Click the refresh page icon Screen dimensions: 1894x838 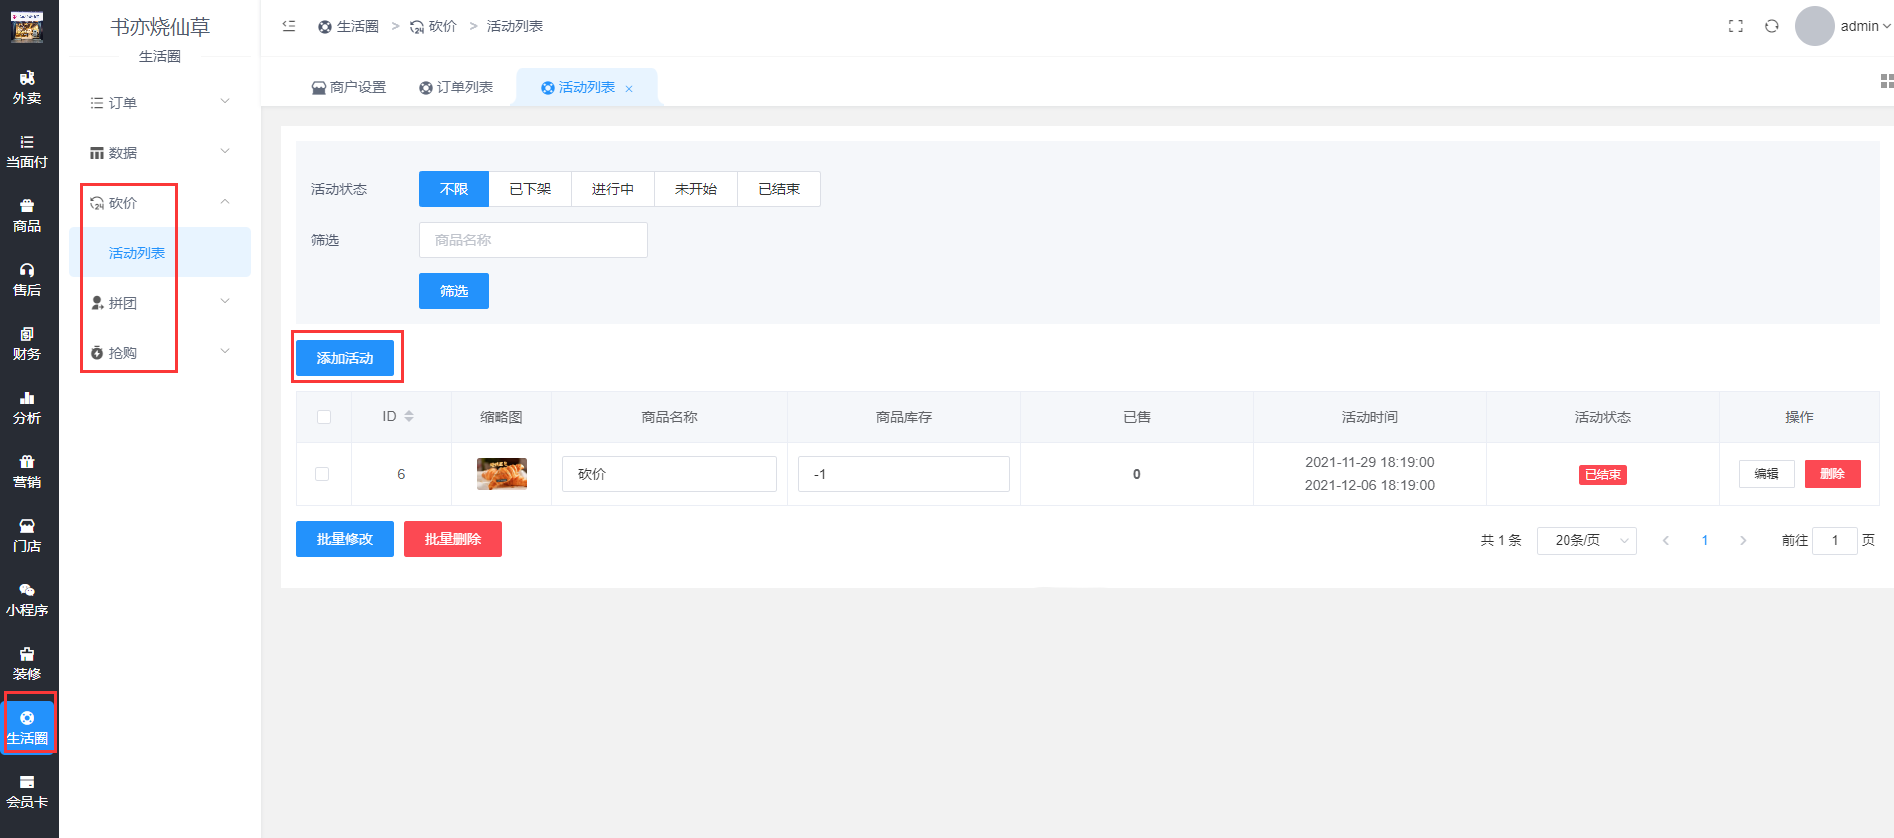[1772, 26]
